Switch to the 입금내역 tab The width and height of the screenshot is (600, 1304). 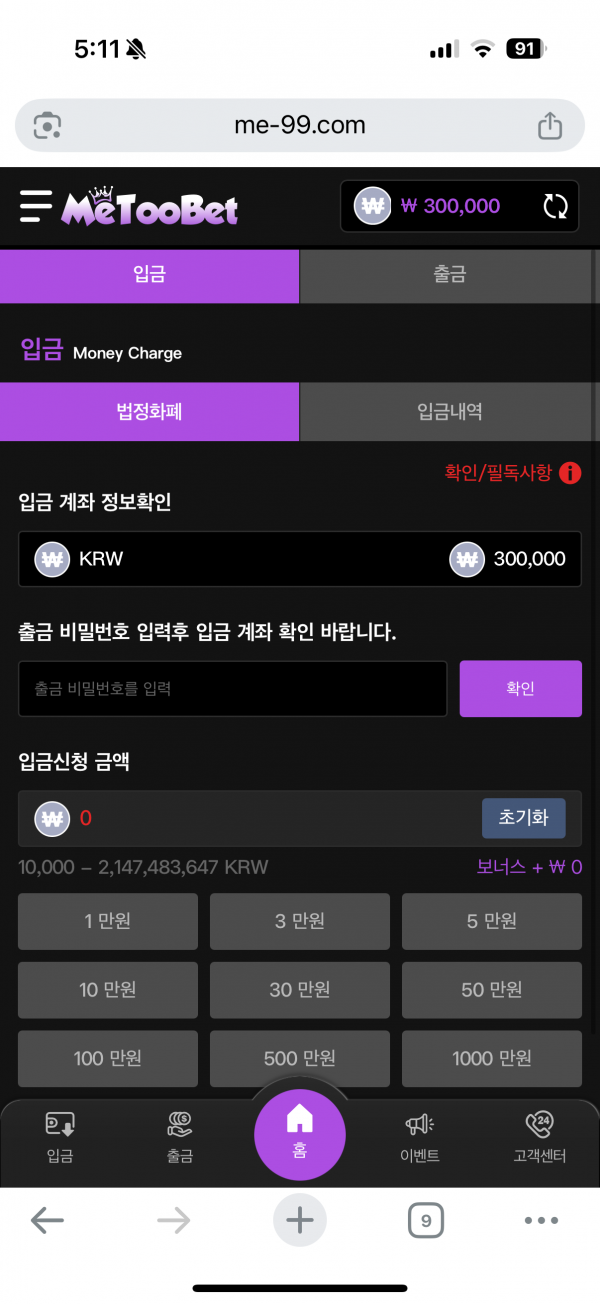click(449, 411)
